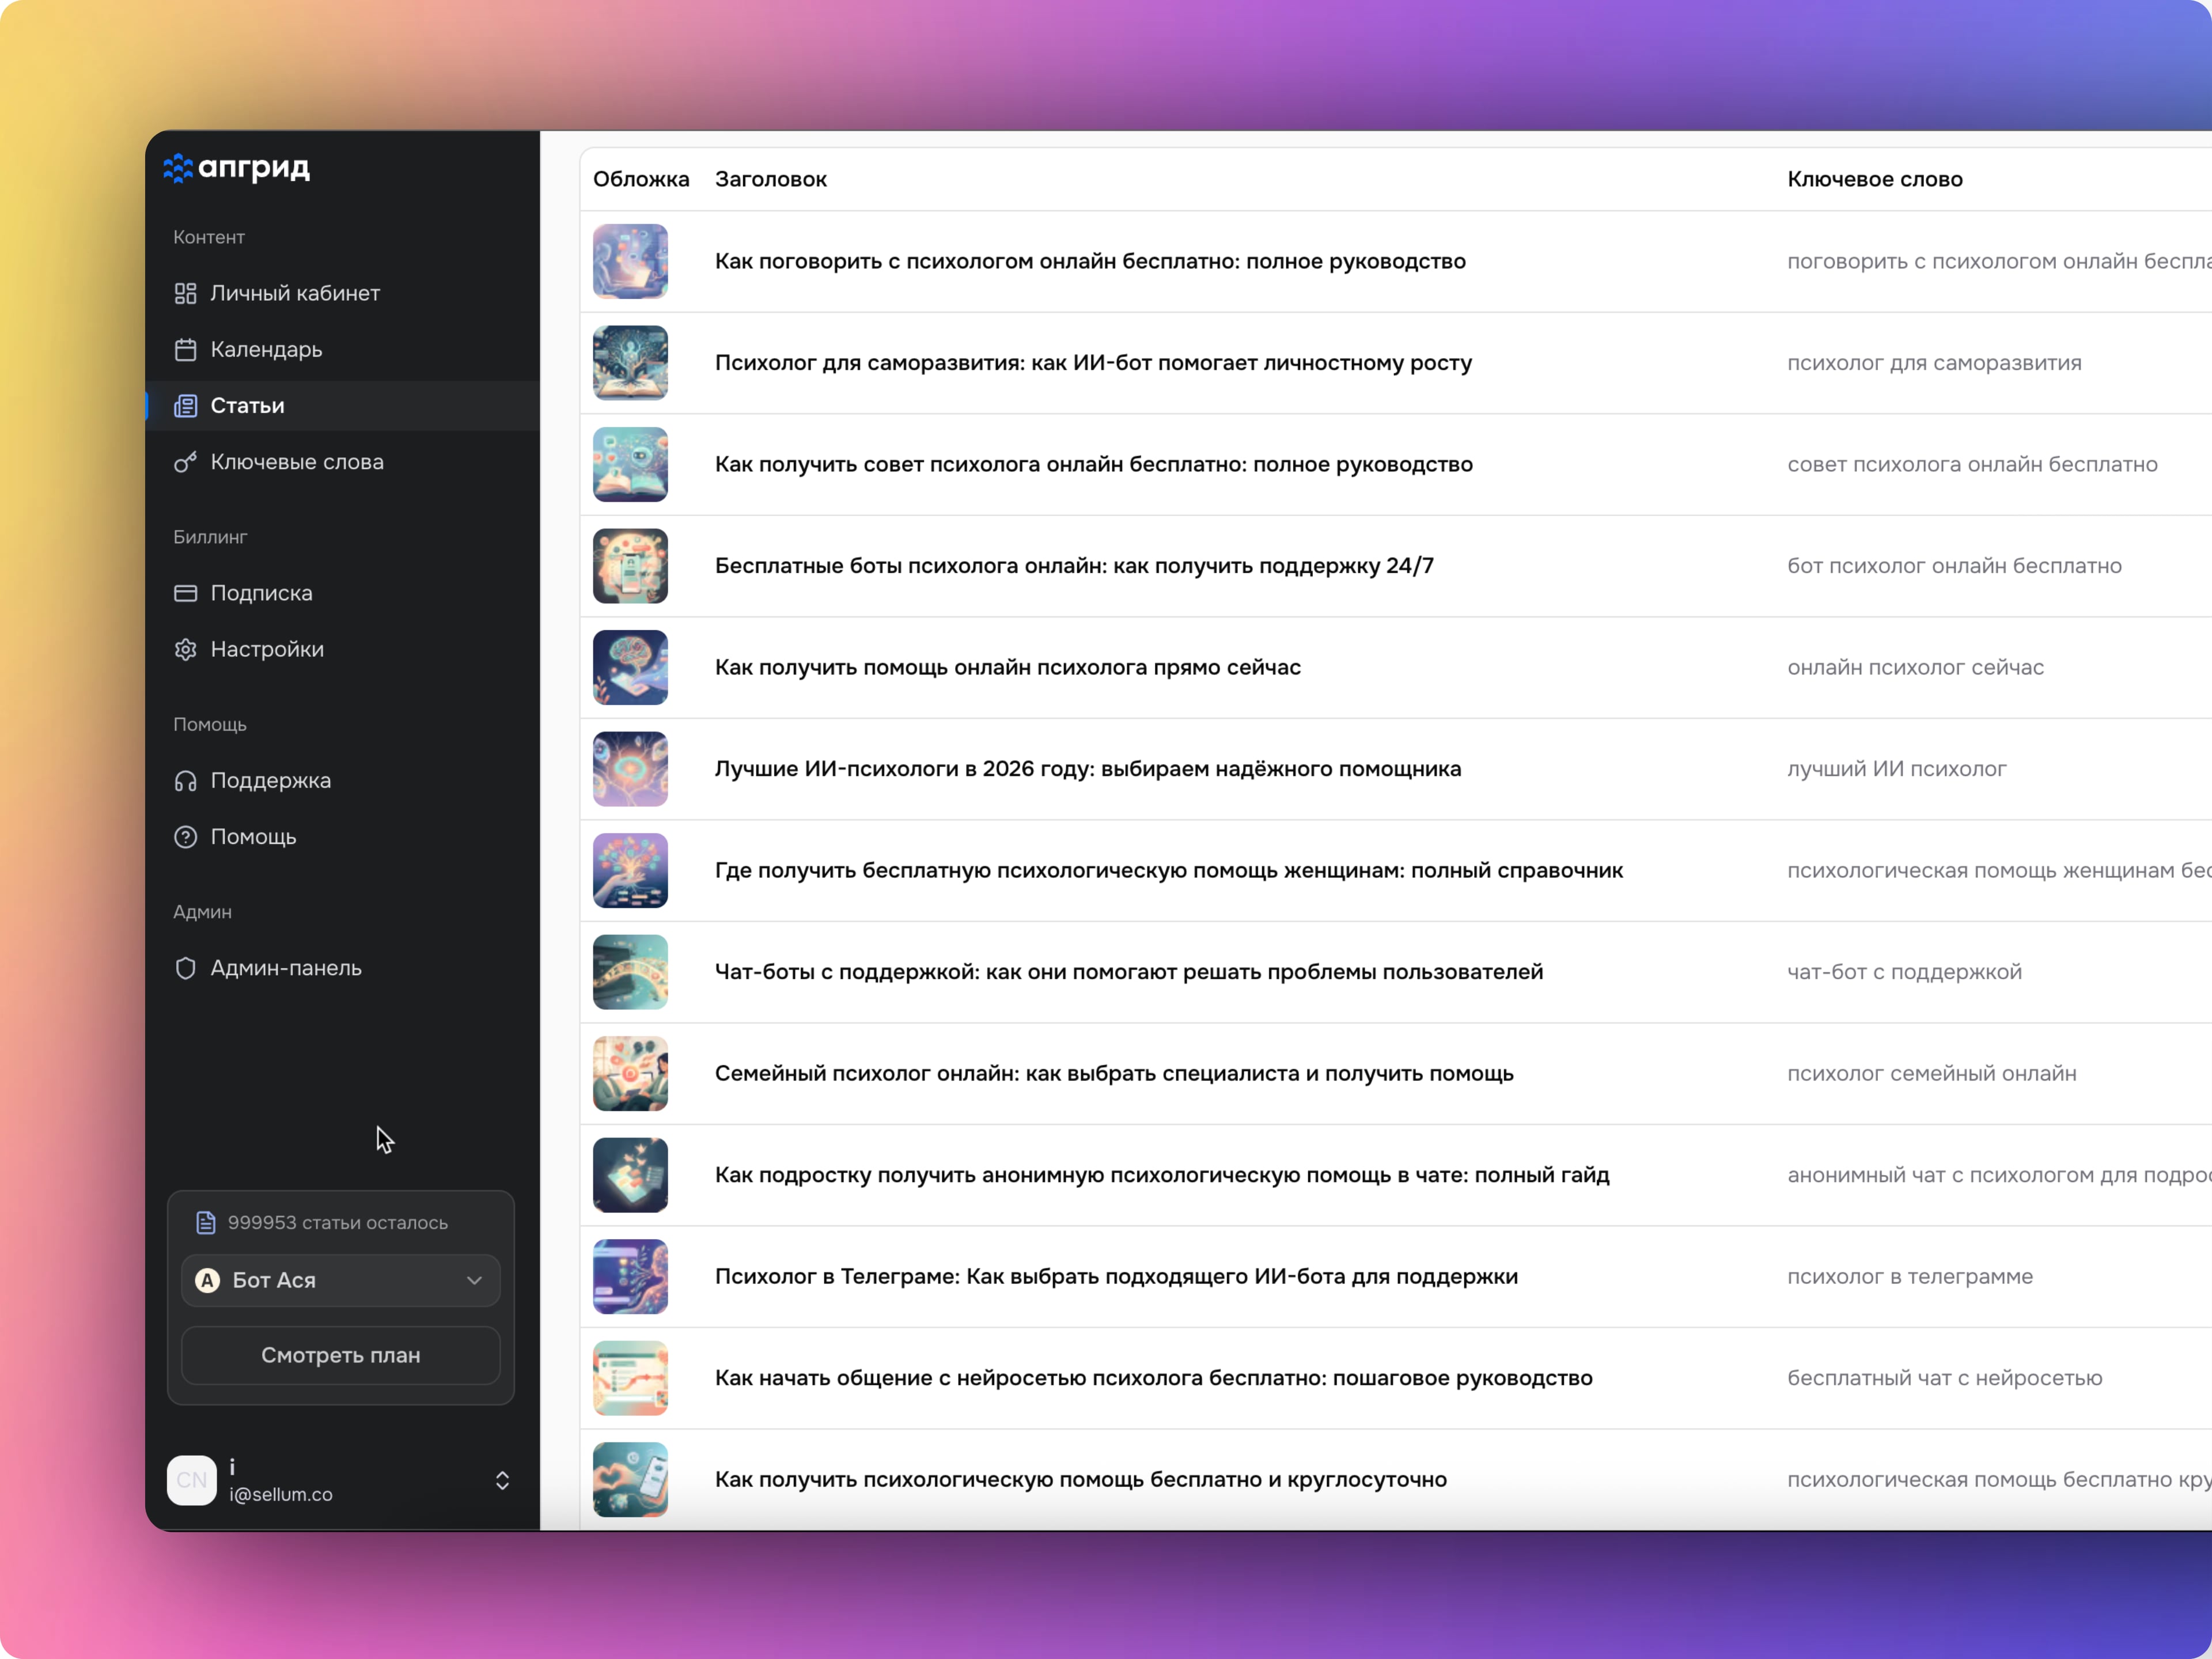Open article 'Как получить совет психолога онлайн бесплатно'
The height and width of the screenshot is (1659, 2212).
(1094, 464)
